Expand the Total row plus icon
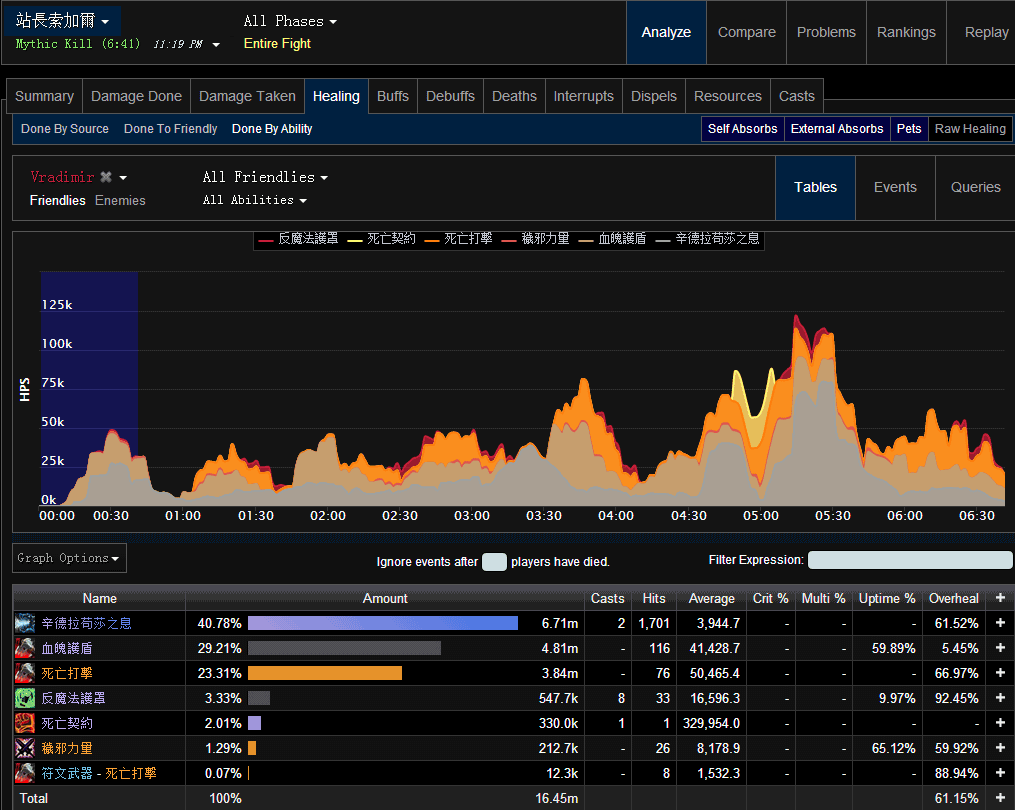1015x810 pixels. coord(1000,798)
